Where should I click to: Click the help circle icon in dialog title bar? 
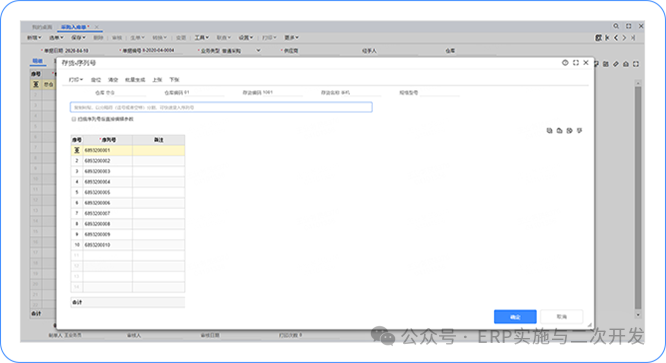(x=565, y=63)
